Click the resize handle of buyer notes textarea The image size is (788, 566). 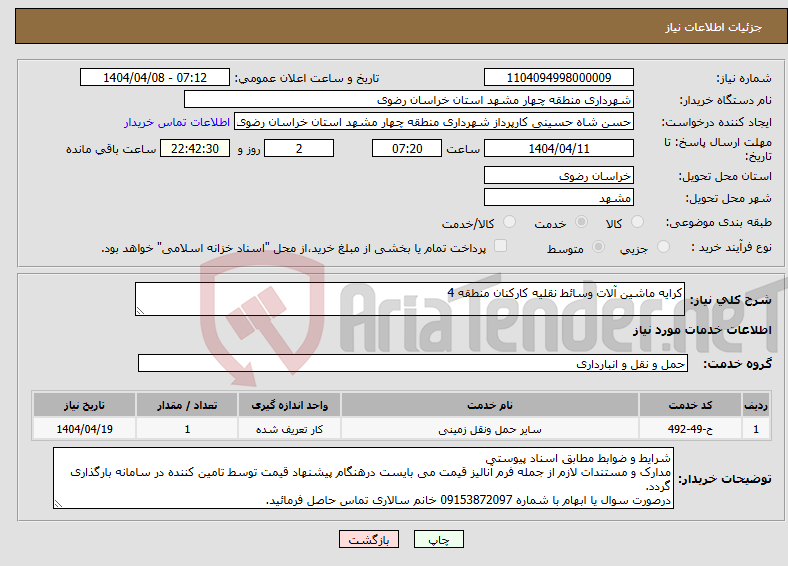point(58,504)
